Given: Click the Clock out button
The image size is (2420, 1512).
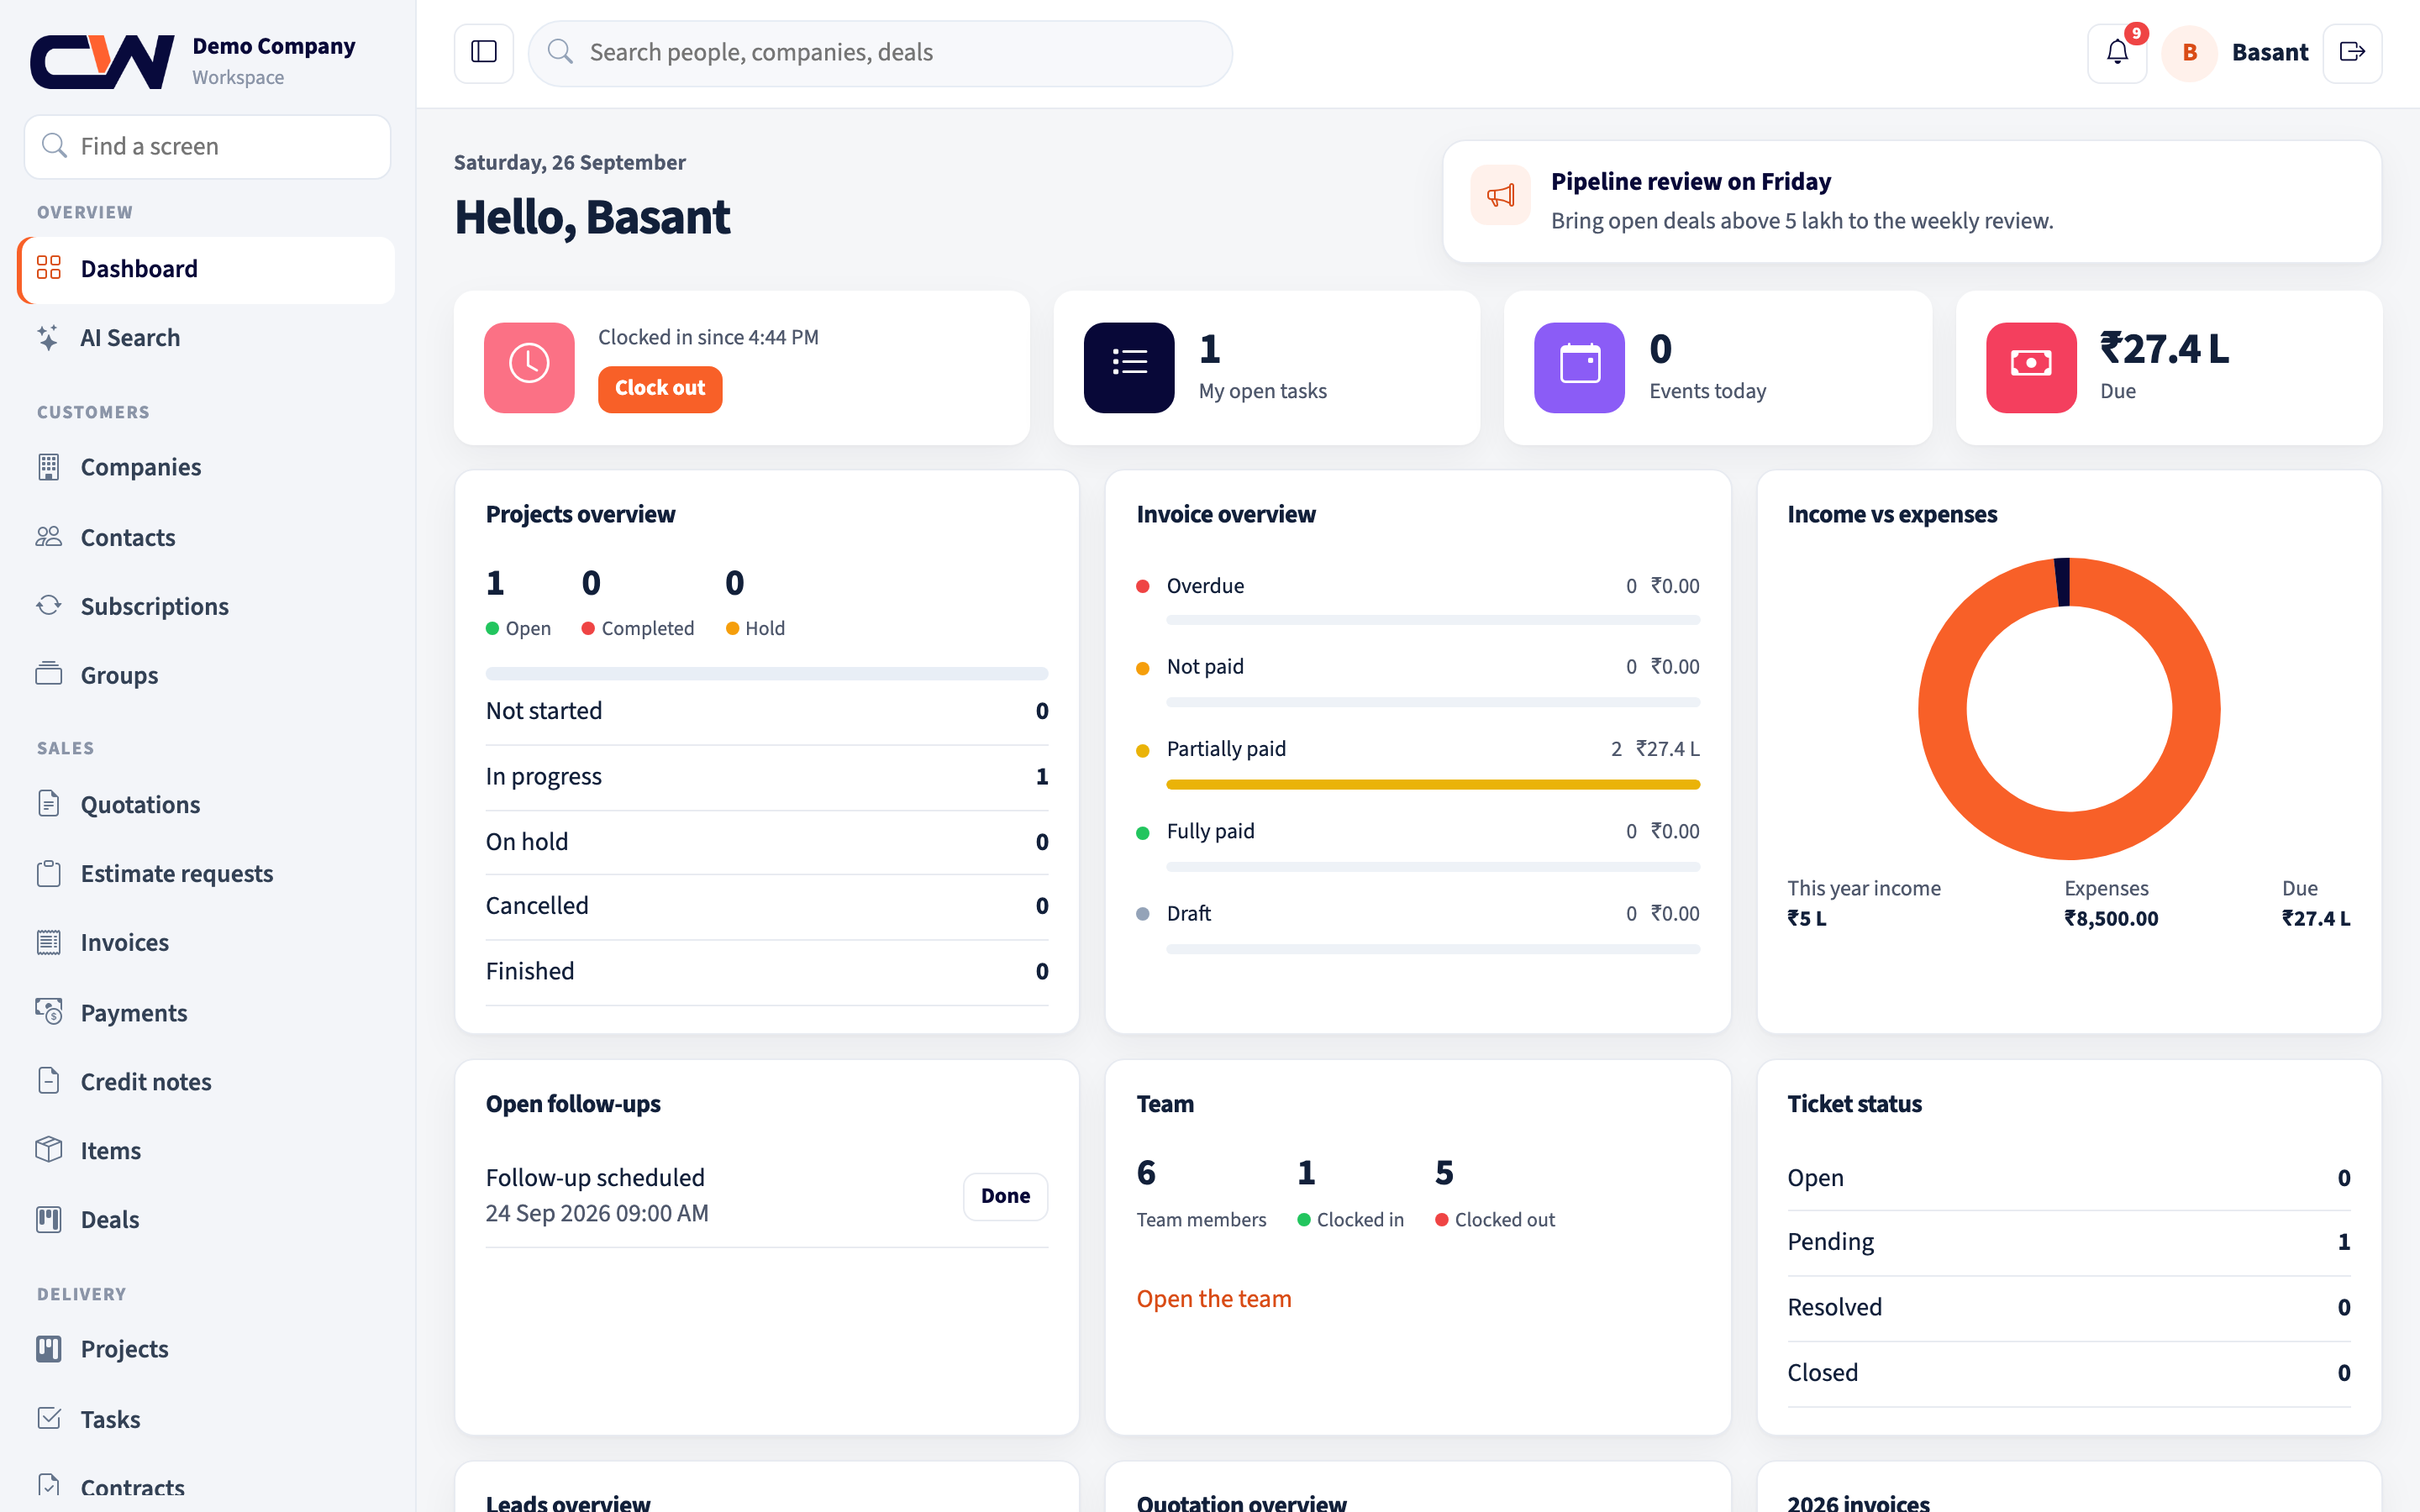Looking at the screenshot, I should 660,388.
